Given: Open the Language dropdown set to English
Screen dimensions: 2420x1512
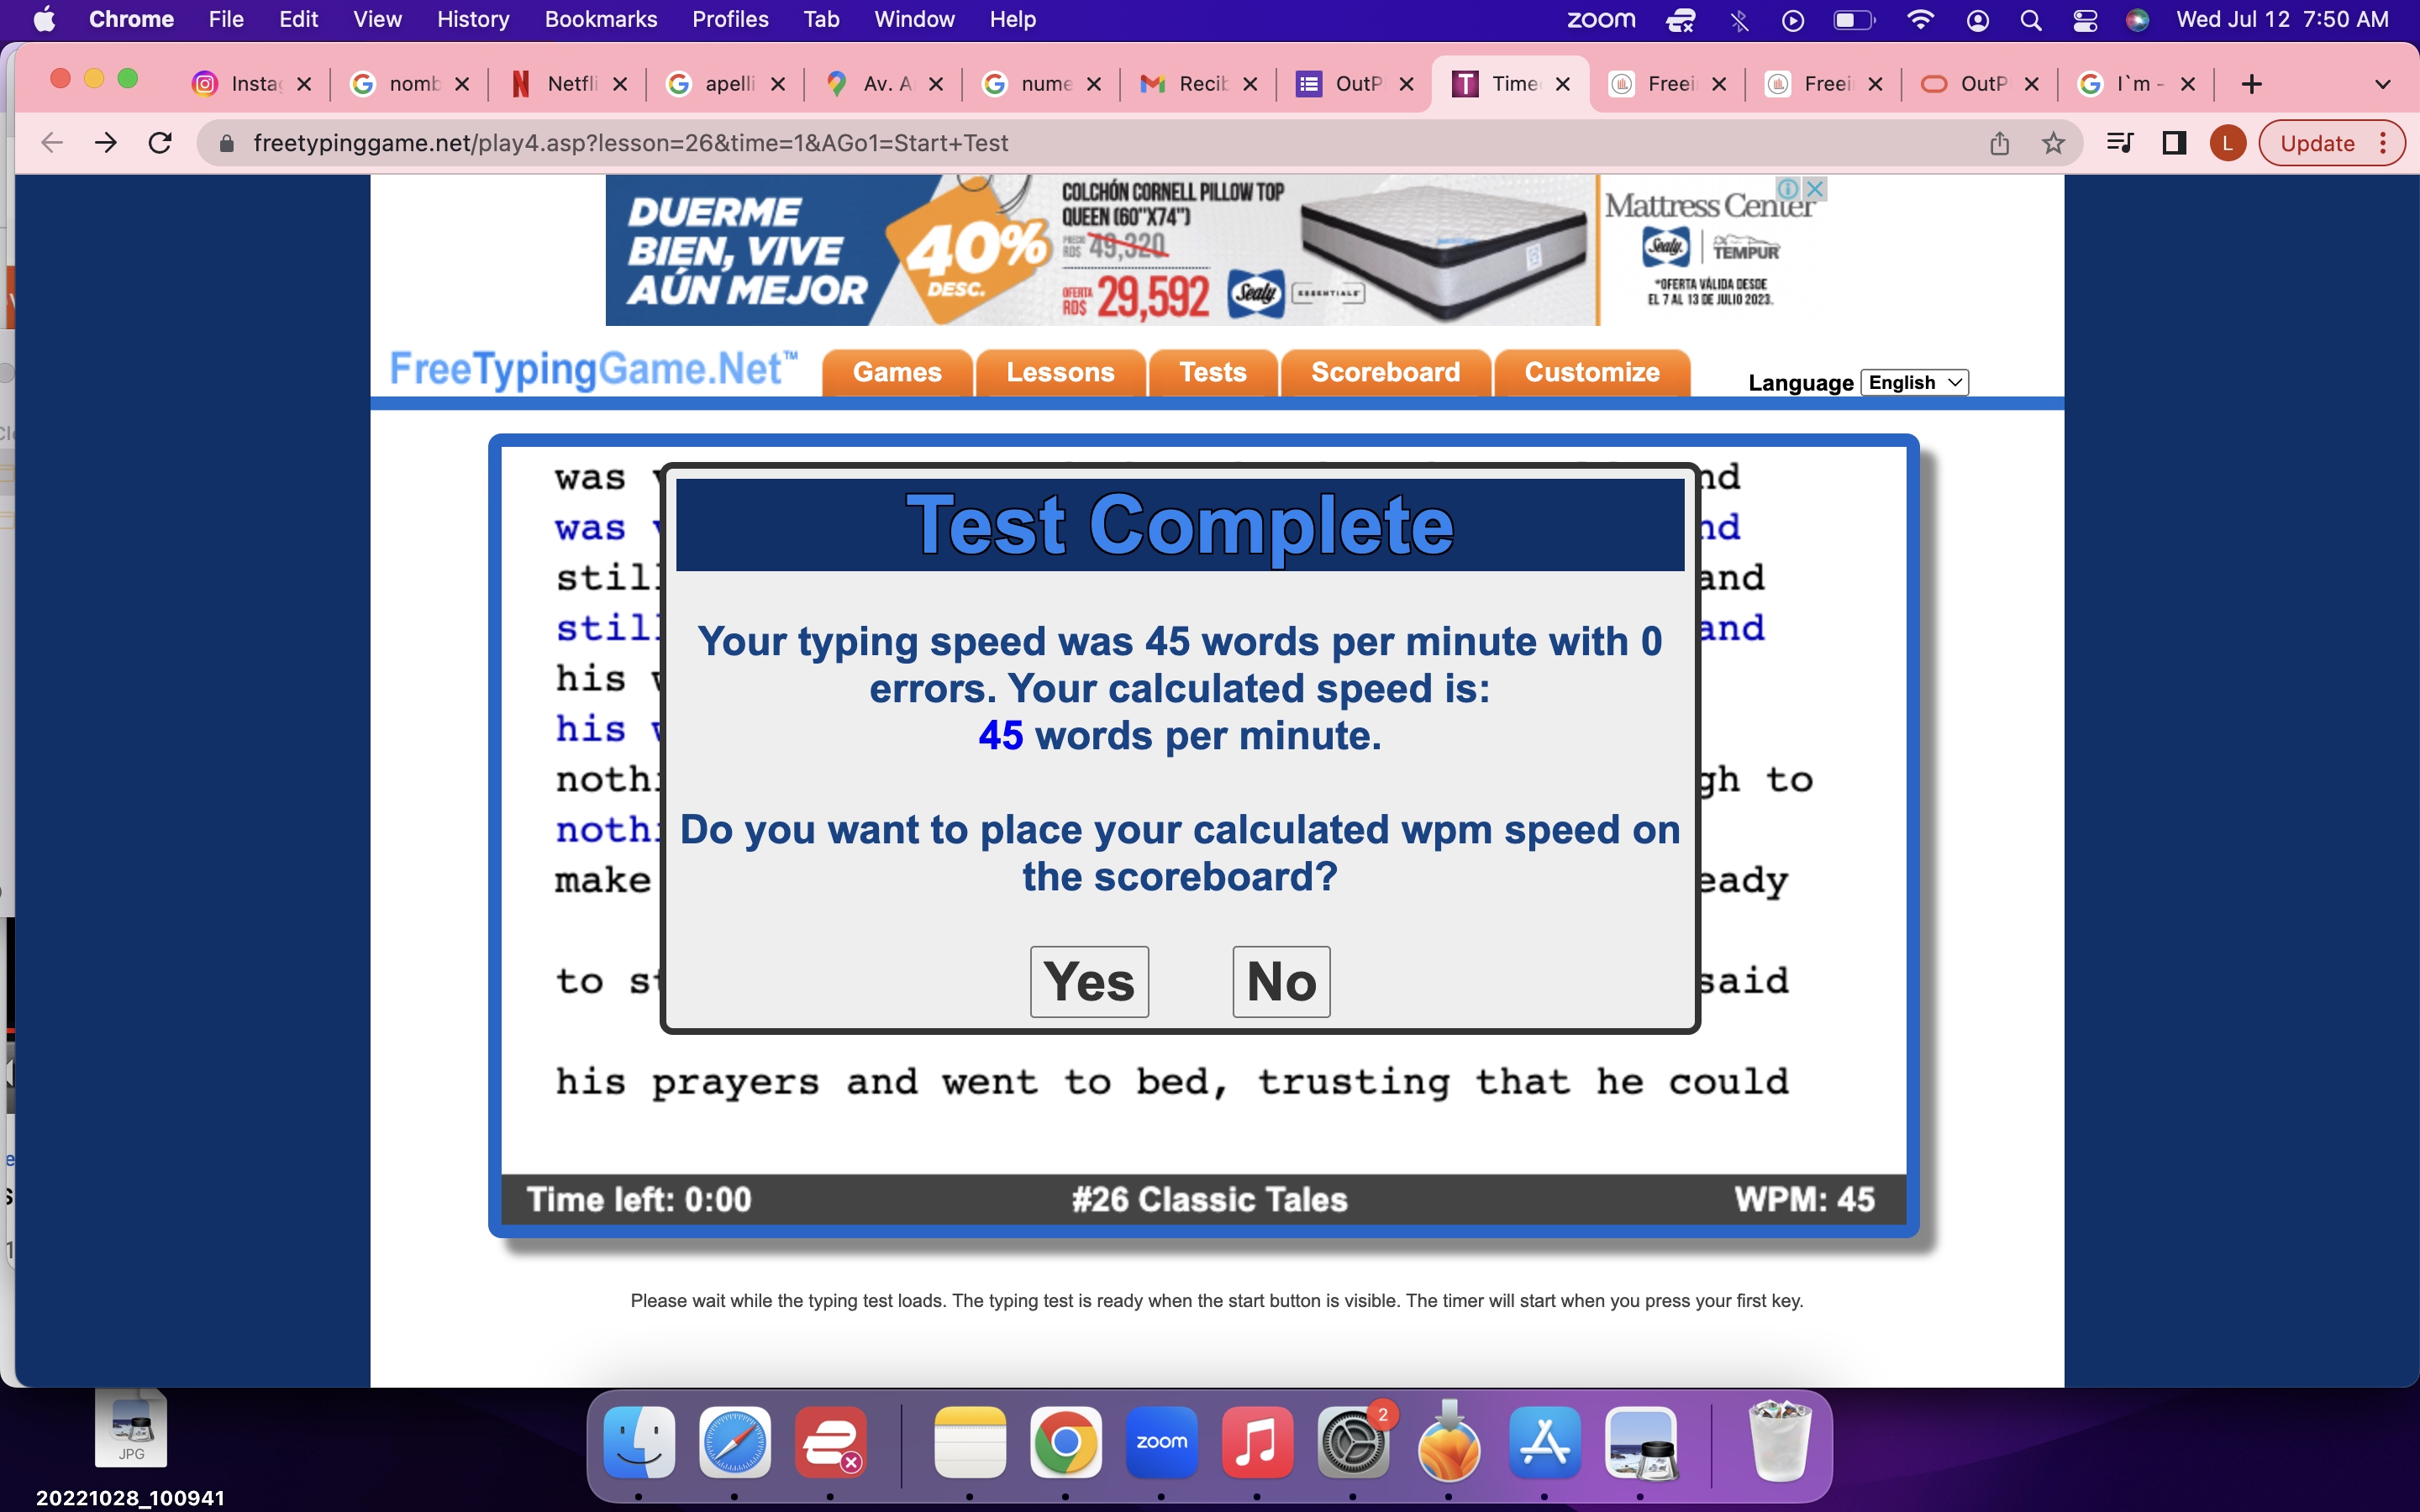Looking at the screenshot, I should 1914,383.
